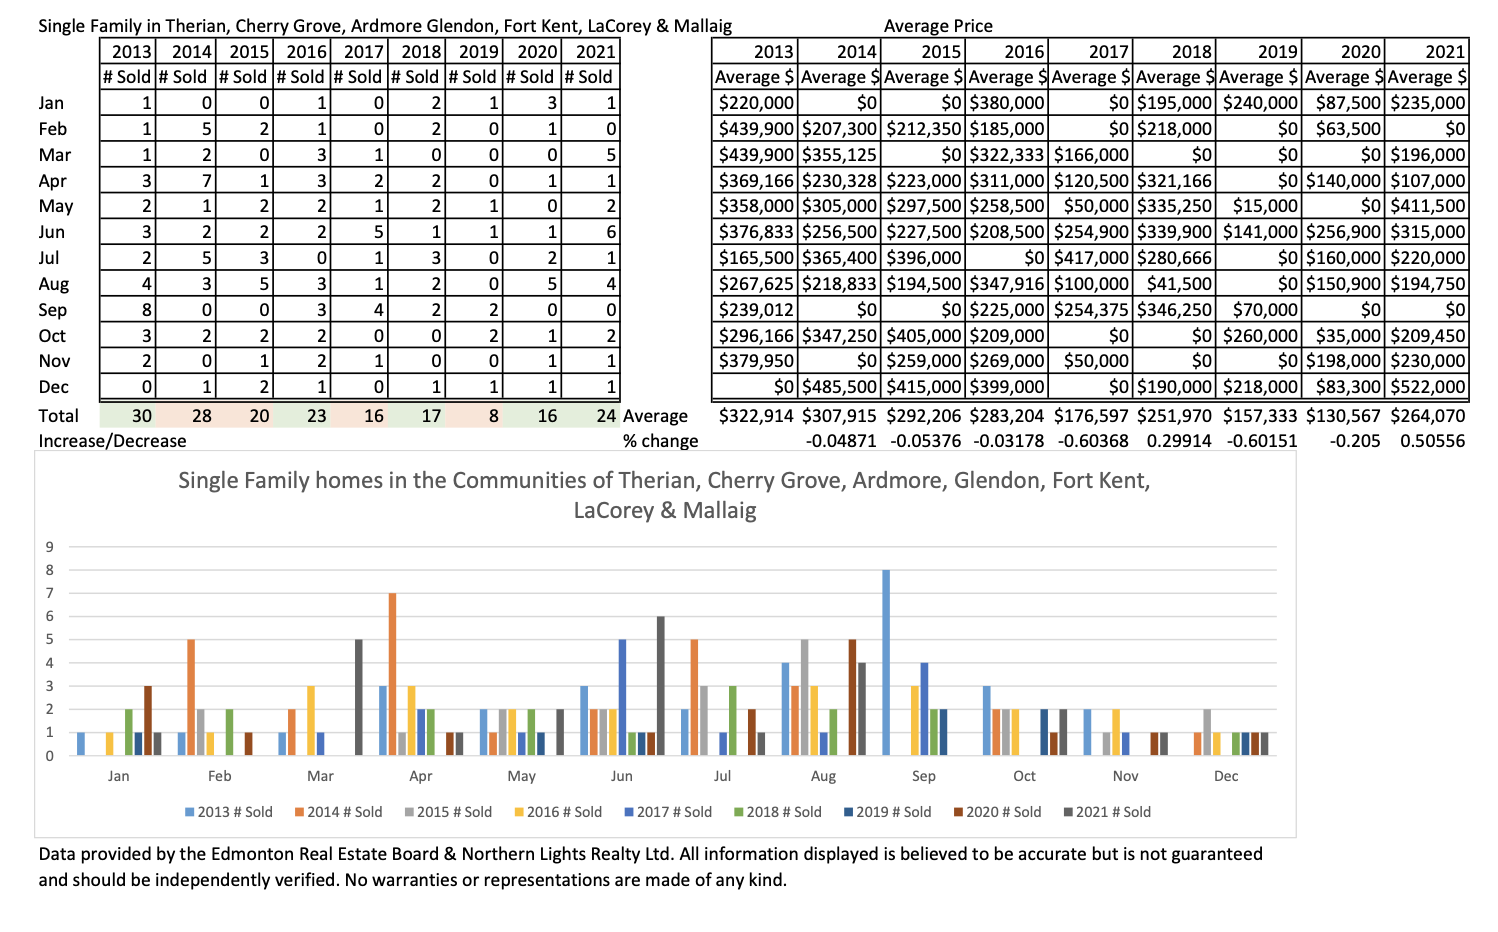Click the 9 label on the chart y-axis
Image resolution: width=1498 pixels, height=932 pixels.
point(50,547)
